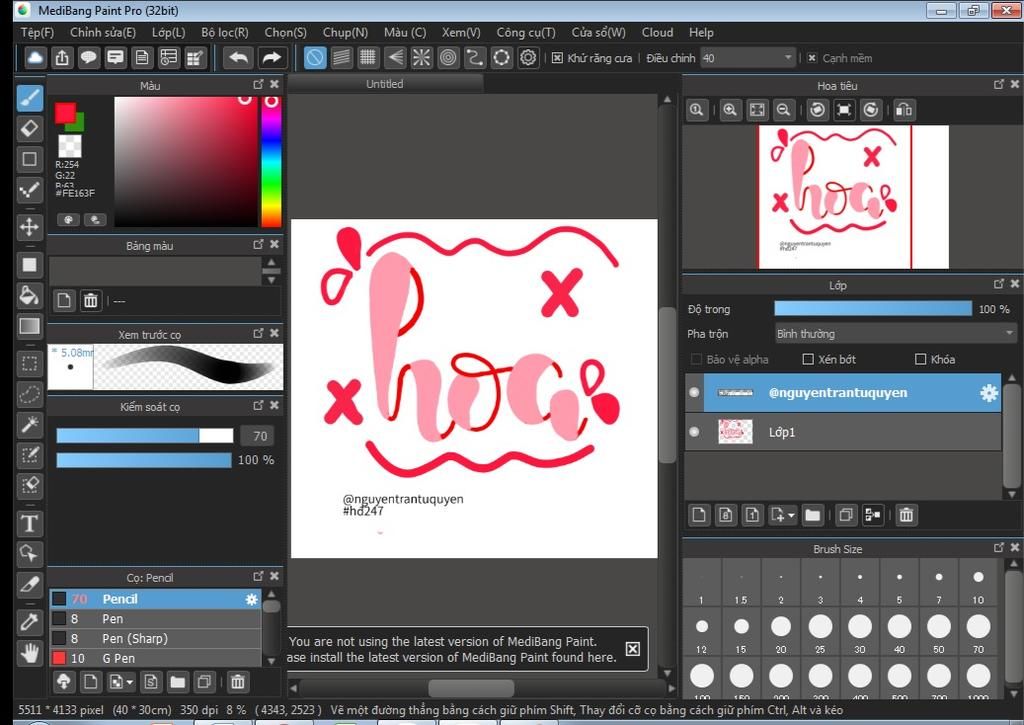Select the Pen (Sharp) brush

[155, 638]
